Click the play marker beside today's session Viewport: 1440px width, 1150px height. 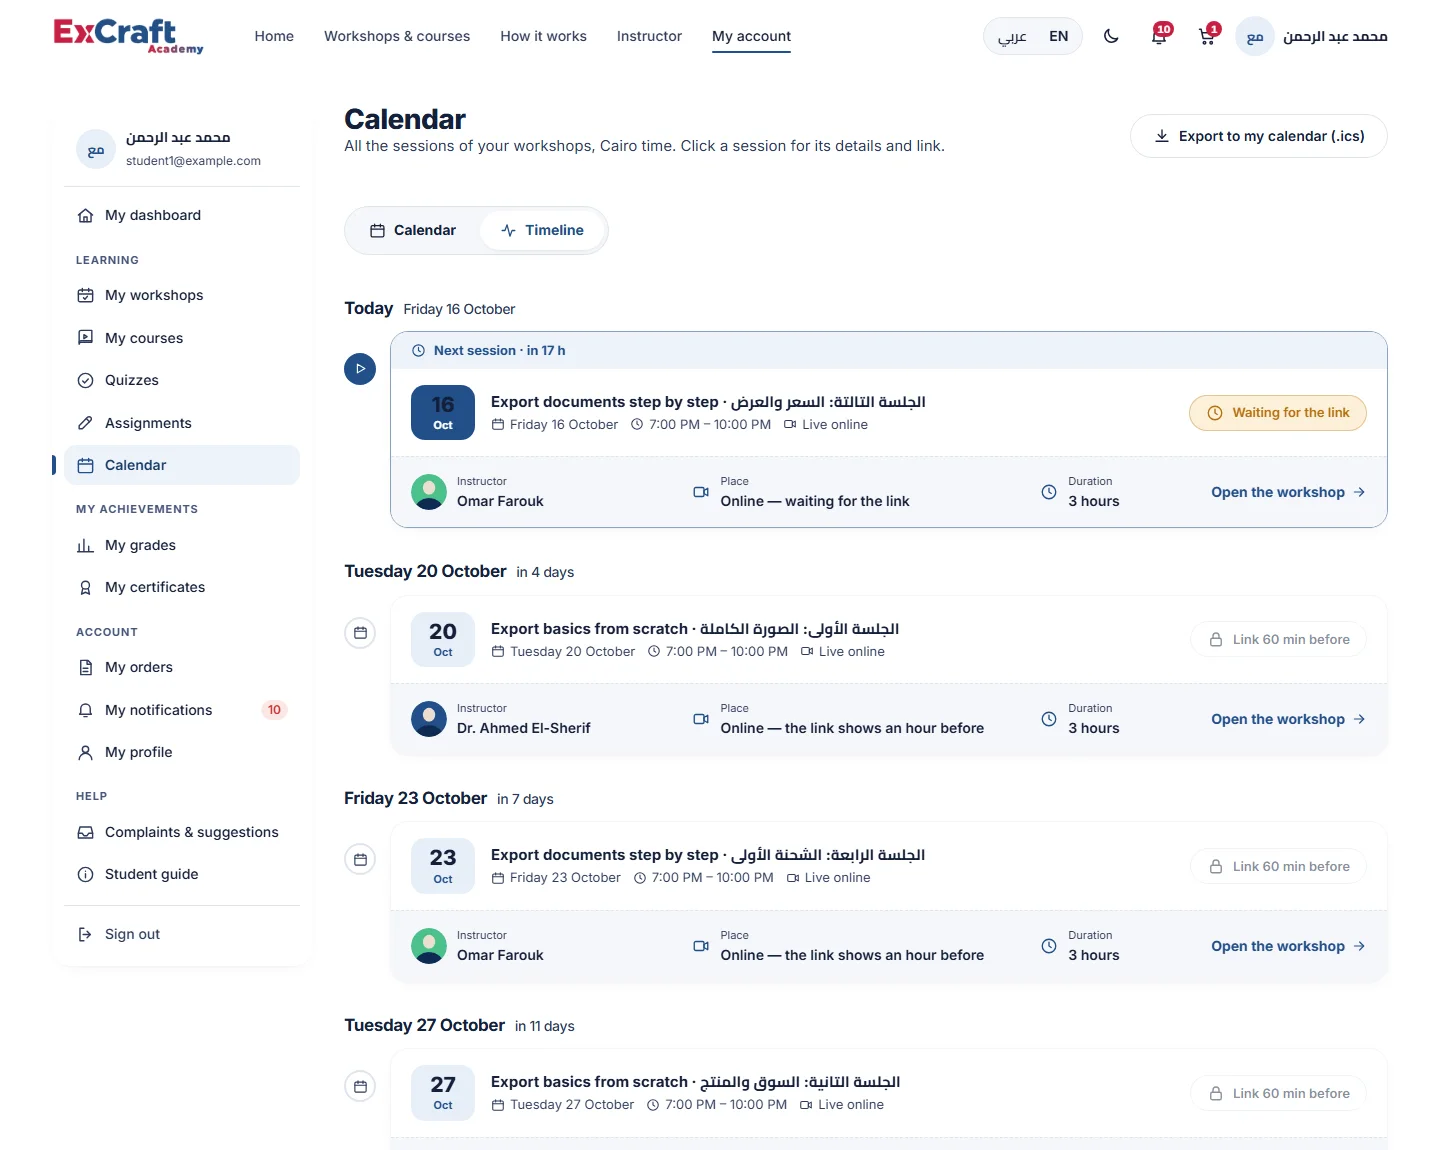point(360,369)
